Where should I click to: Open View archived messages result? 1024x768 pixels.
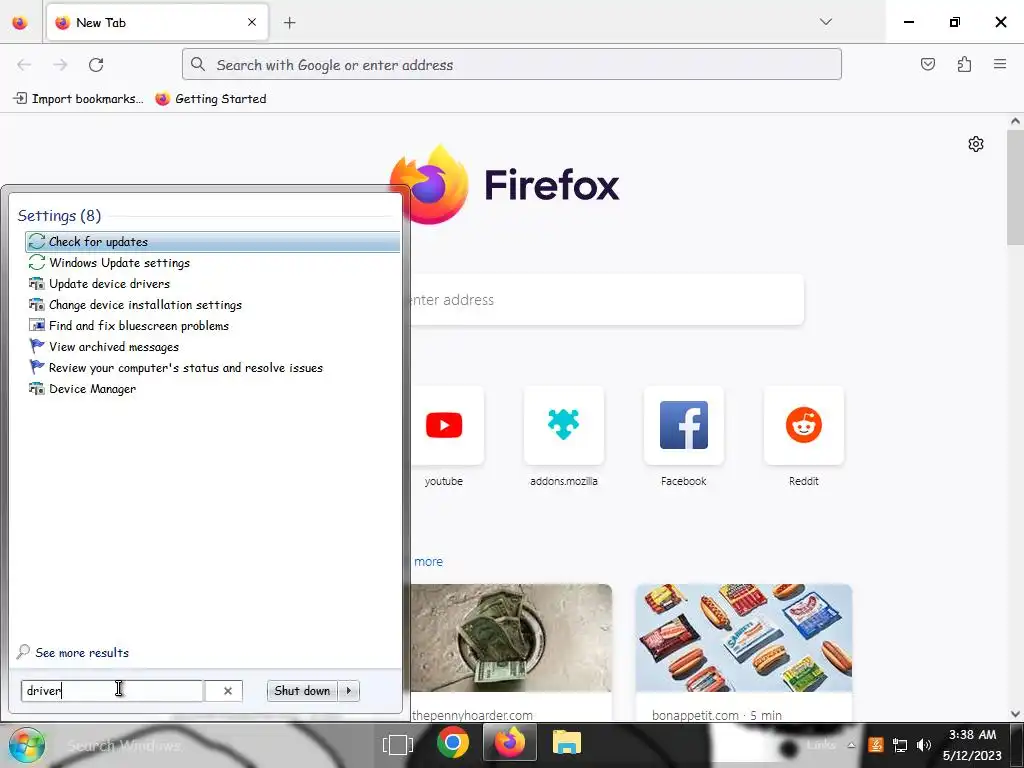tap(213, 346)
